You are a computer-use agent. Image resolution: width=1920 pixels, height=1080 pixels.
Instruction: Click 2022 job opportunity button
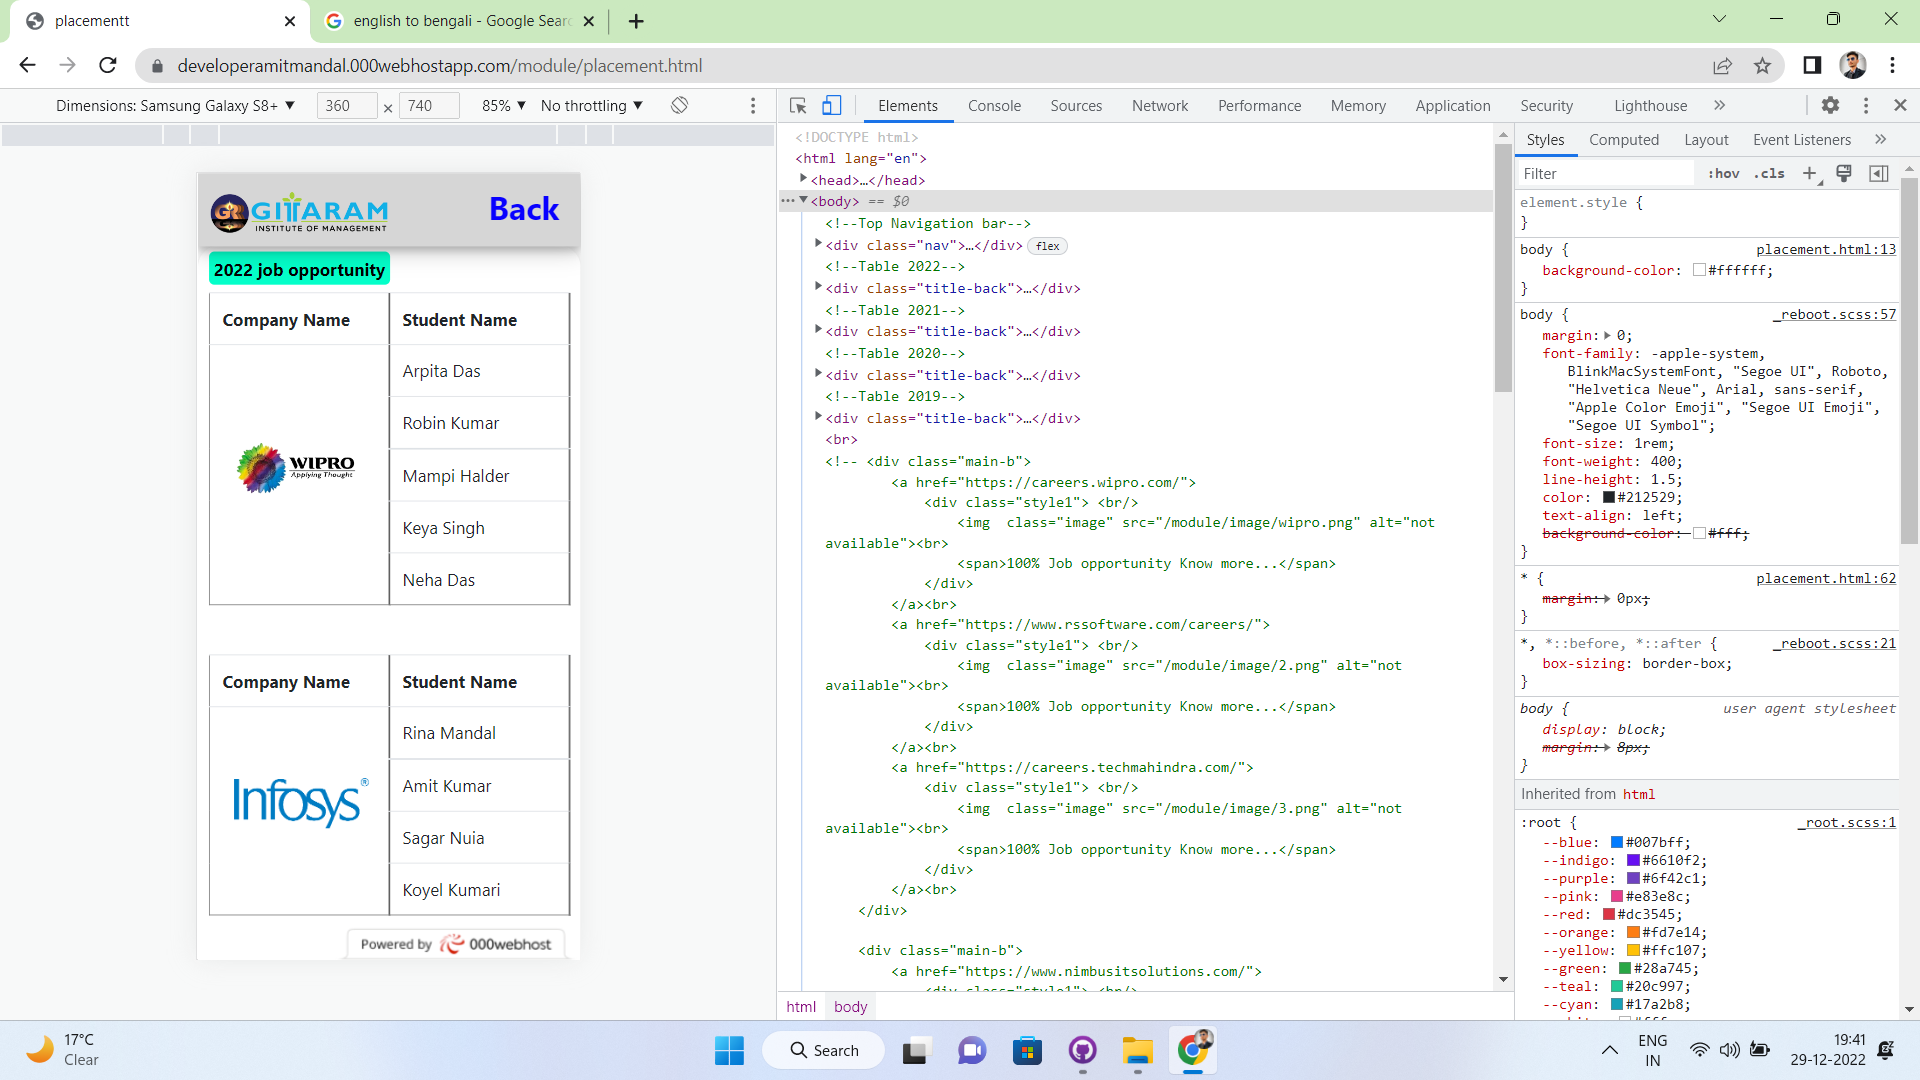coord(299,270)
